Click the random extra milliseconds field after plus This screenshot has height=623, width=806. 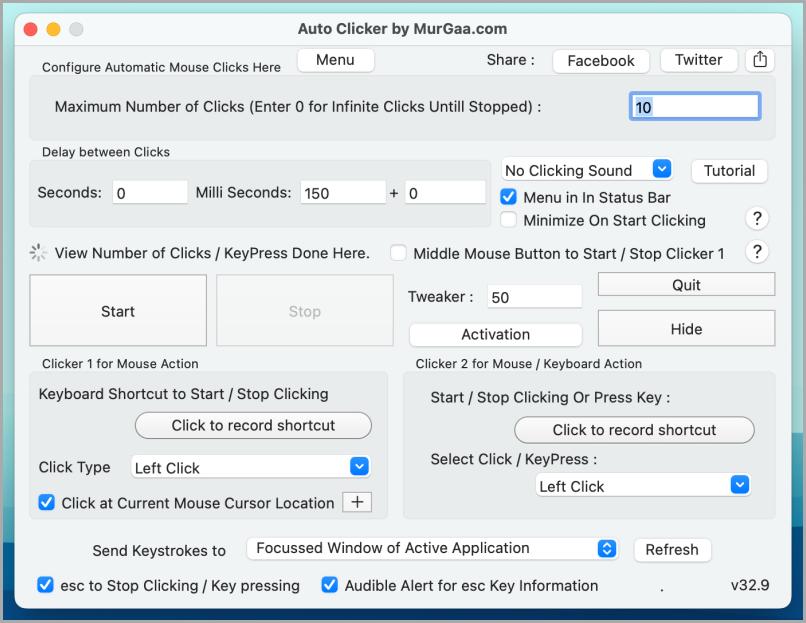(x=445, y=192)
